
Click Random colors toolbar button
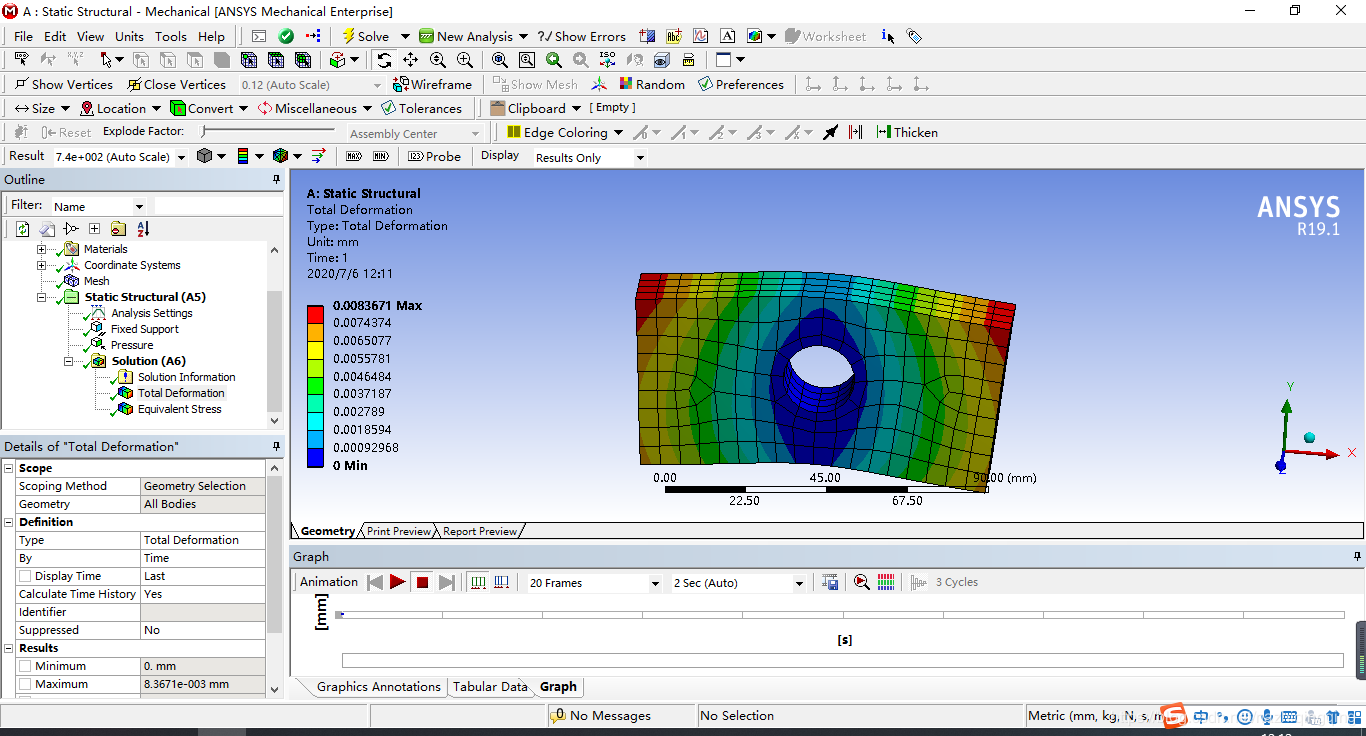click(652, 84)
